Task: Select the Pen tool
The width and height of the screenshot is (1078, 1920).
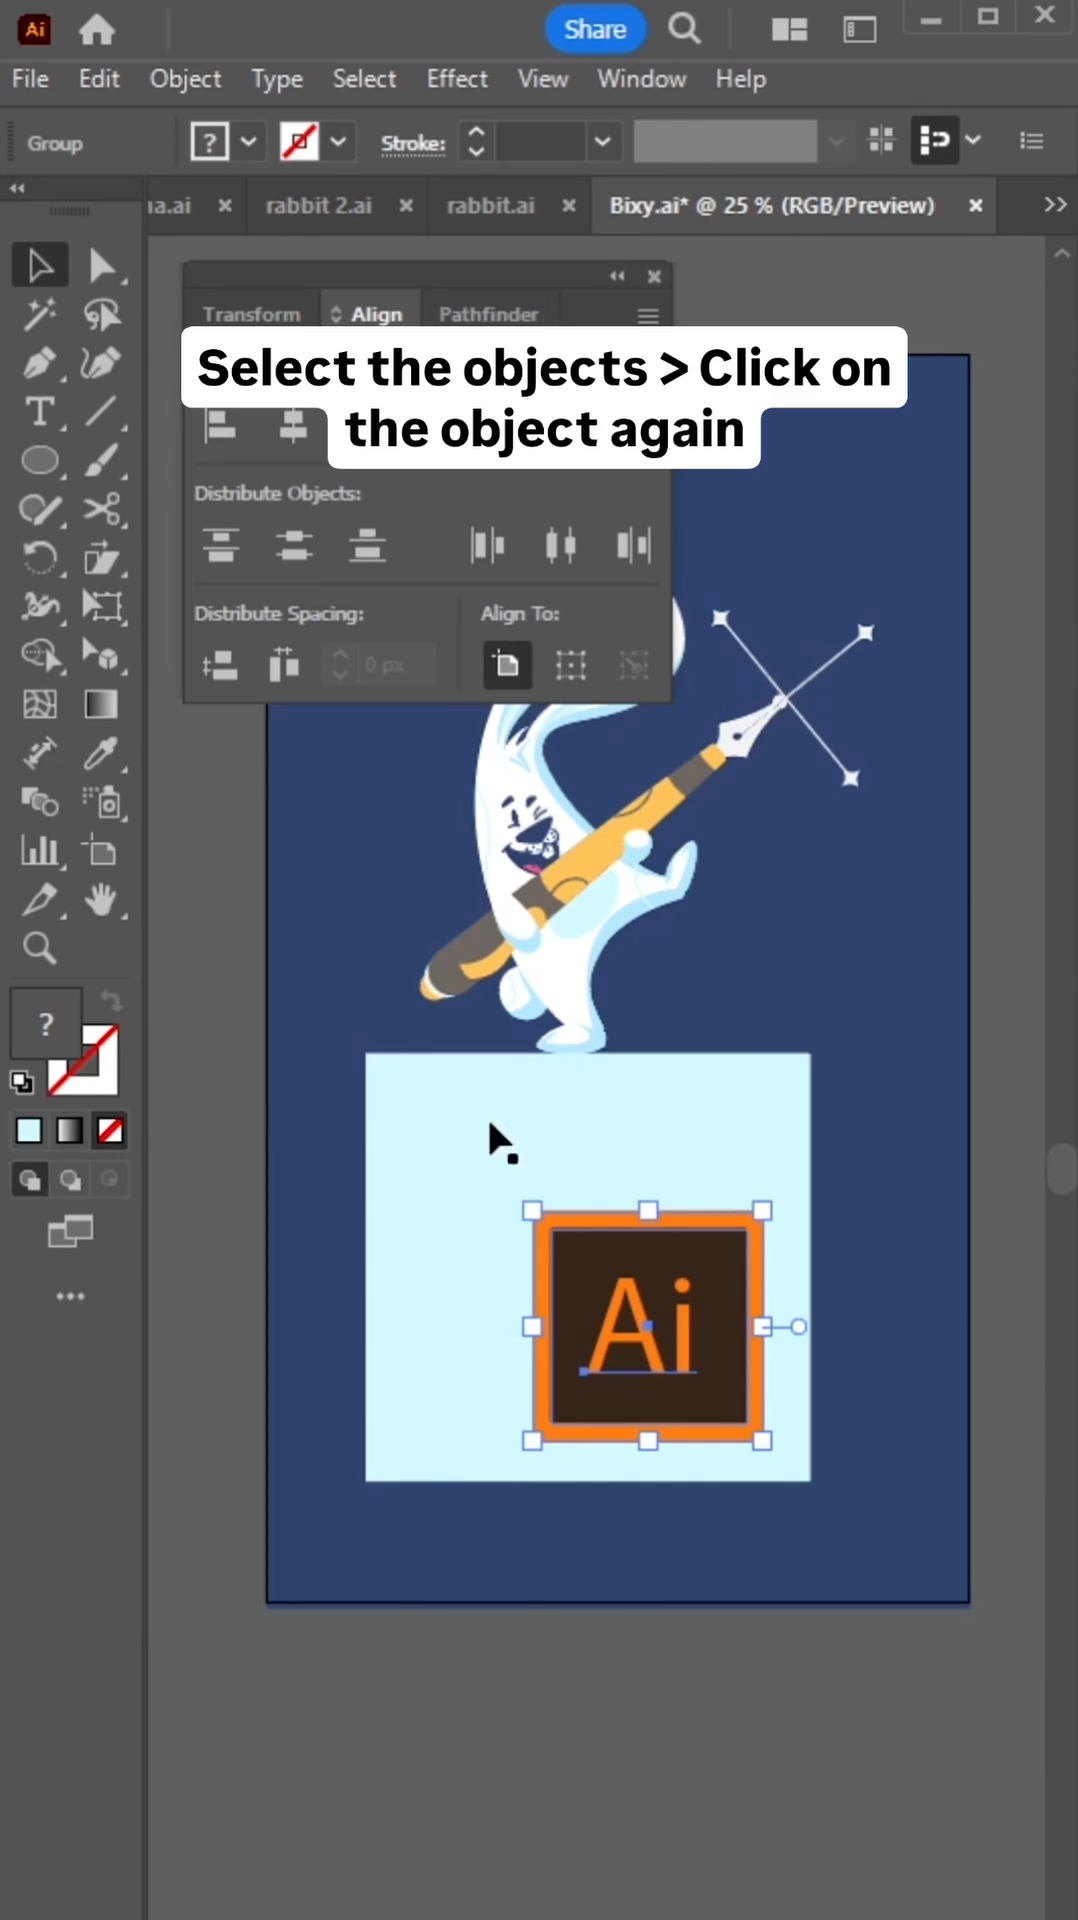Action: [x=40, y=363]
